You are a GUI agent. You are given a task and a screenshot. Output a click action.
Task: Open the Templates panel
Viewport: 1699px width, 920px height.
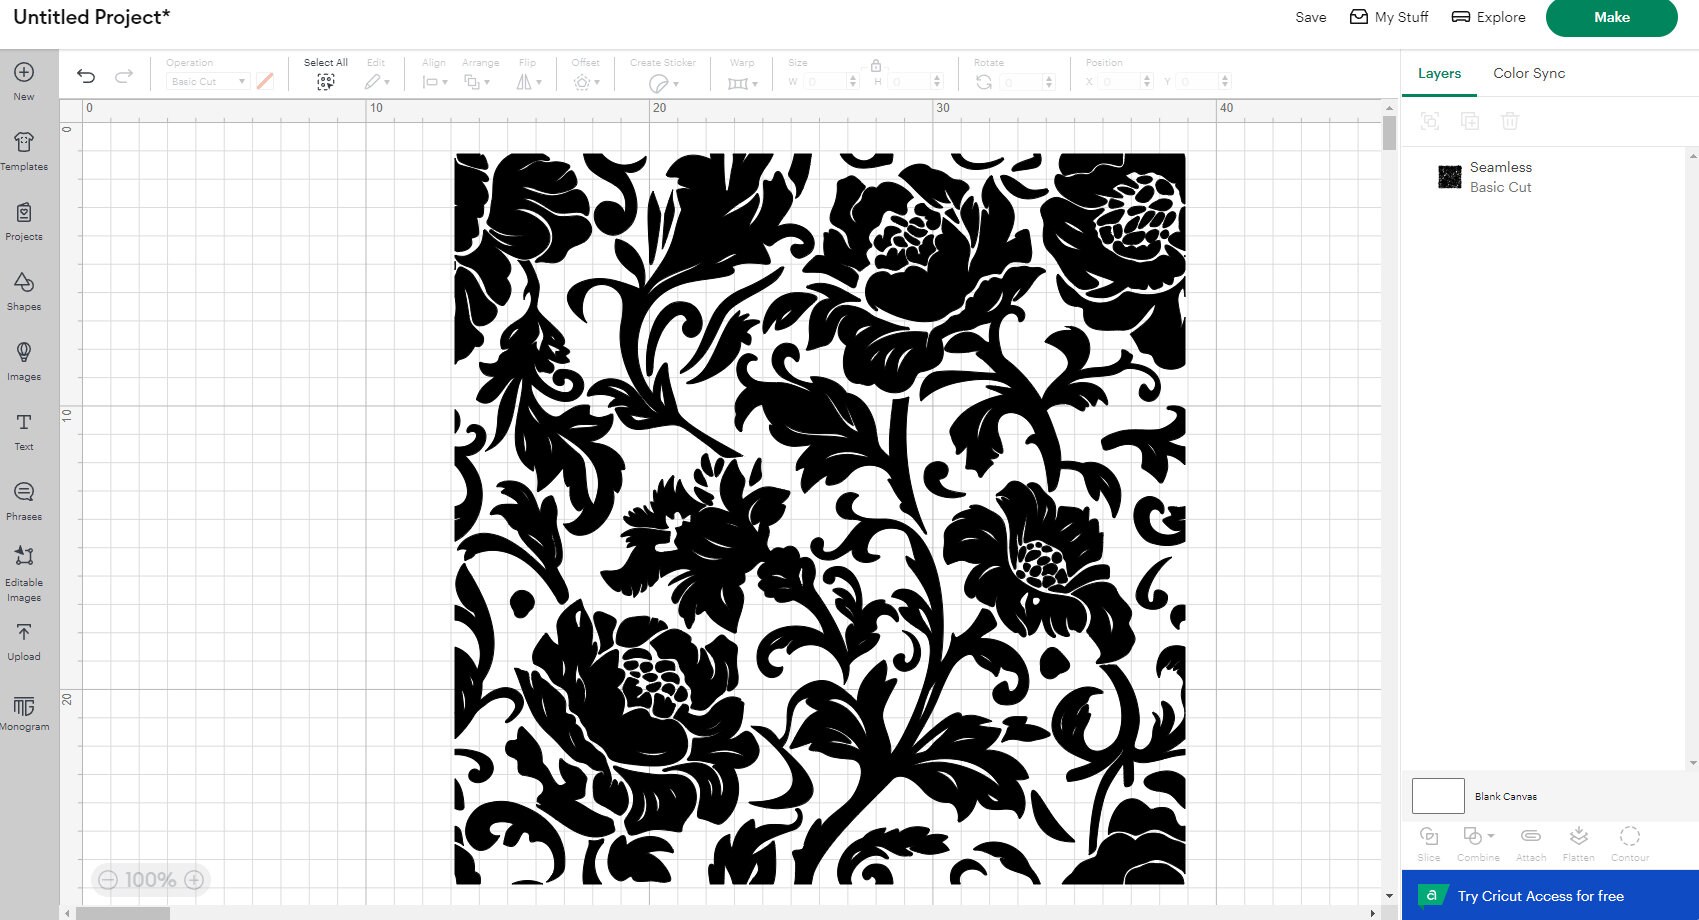23,150
